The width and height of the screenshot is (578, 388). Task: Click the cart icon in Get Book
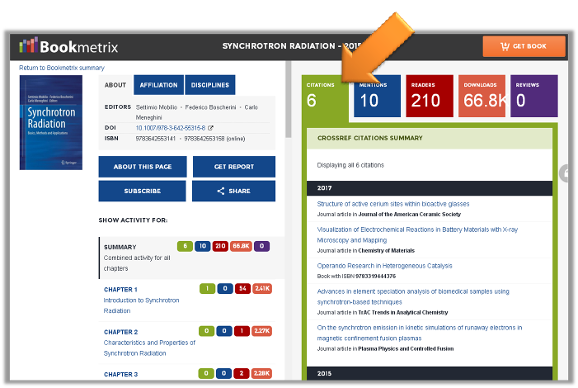505,46
